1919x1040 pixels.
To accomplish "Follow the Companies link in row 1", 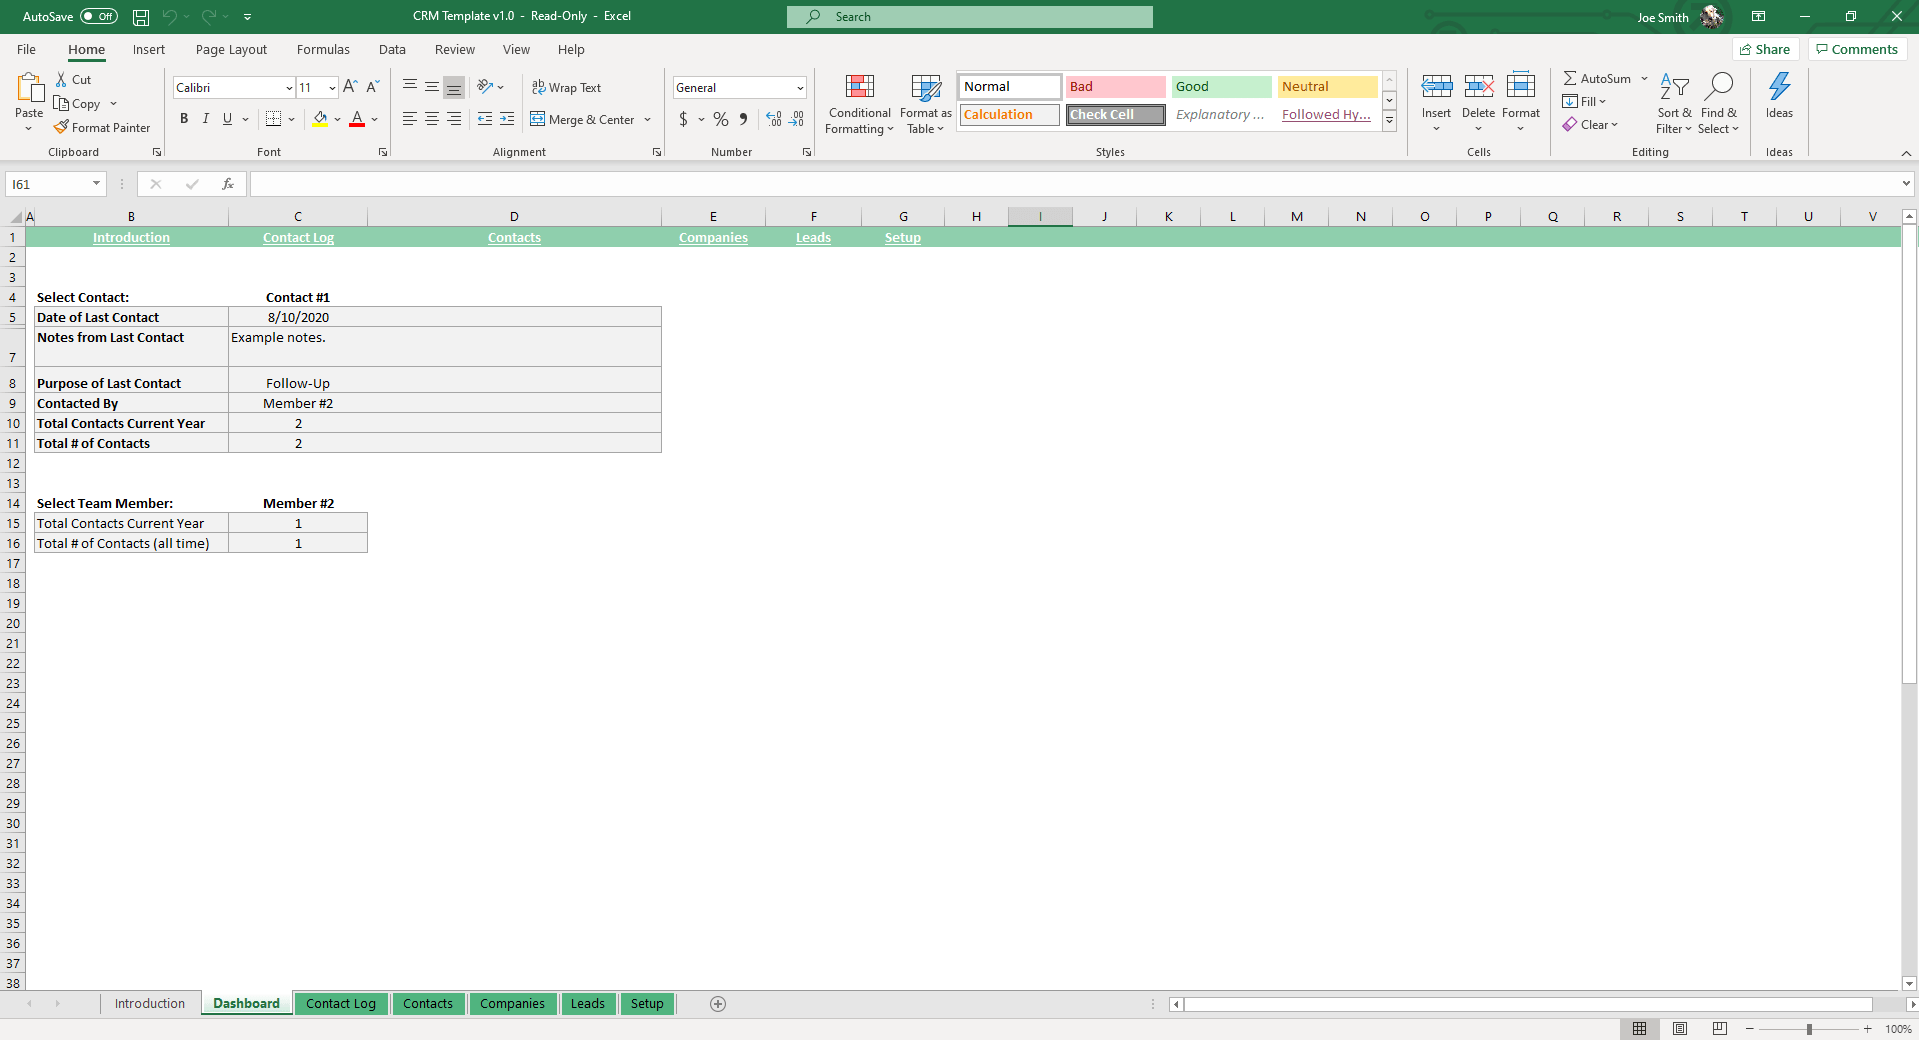I will point(713,238).
